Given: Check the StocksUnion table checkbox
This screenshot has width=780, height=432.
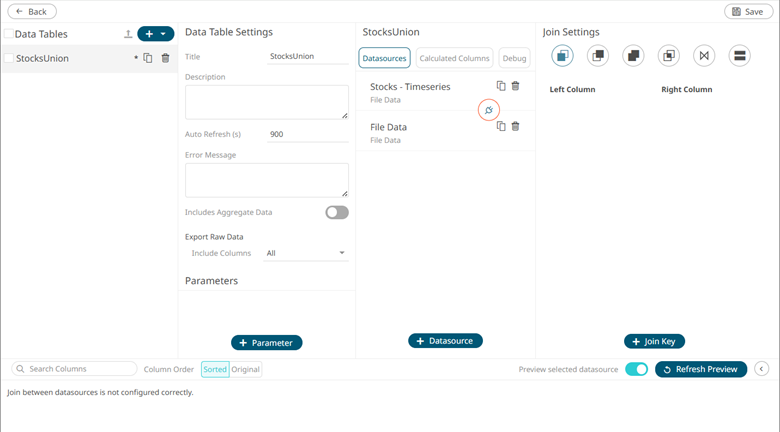Looking at the screenshot, I should 9,59.
